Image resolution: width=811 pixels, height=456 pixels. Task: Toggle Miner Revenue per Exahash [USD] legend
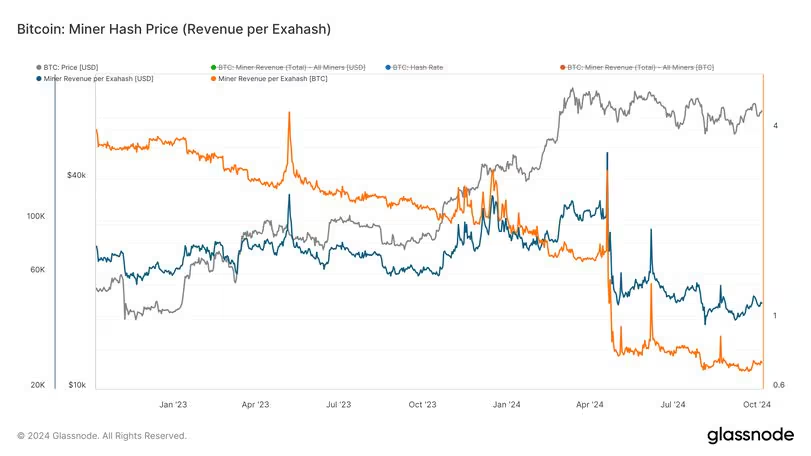click(95, 79)
